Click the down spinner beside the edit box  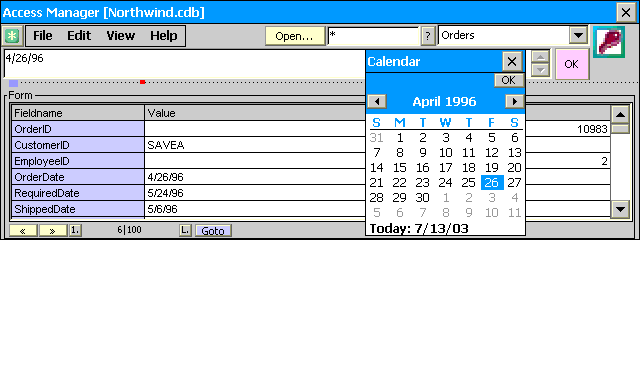pyautogui.click(x=540, y=70)
